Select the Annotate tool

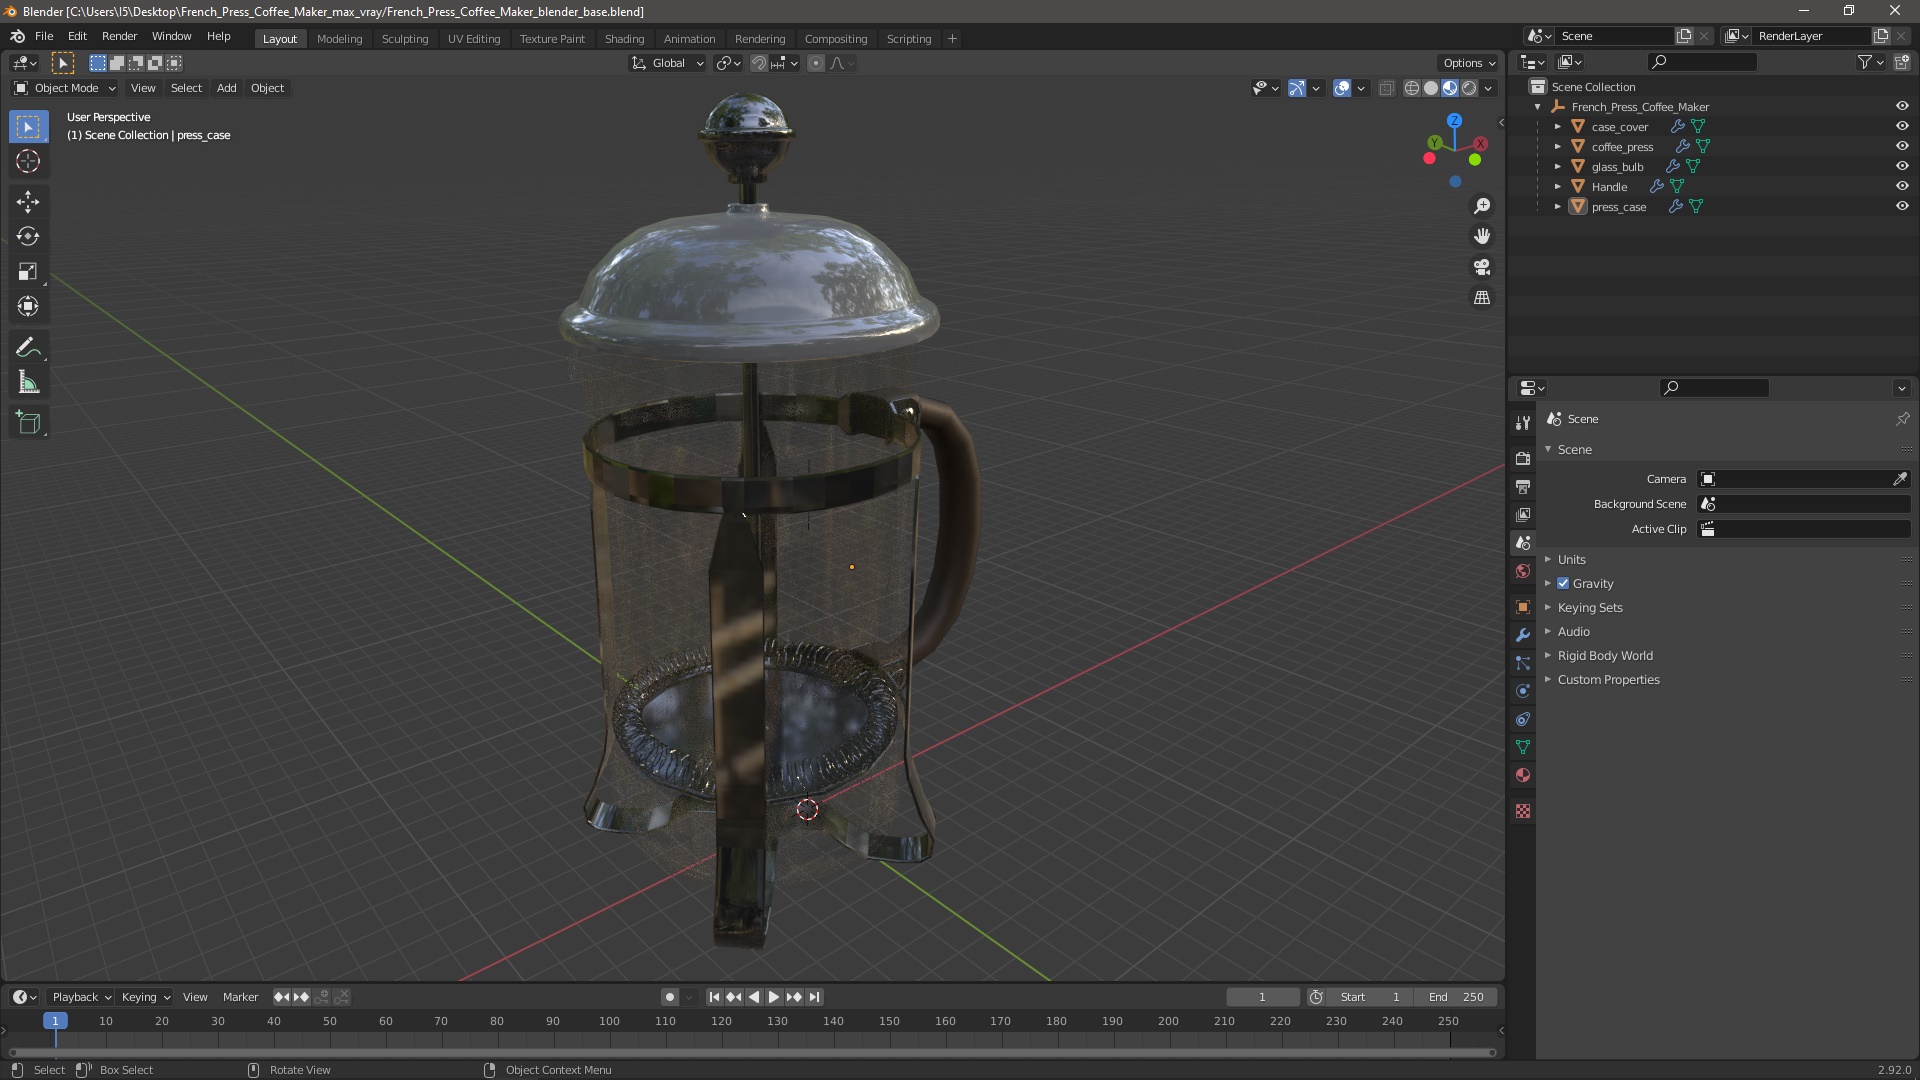(x=28, y=348)
